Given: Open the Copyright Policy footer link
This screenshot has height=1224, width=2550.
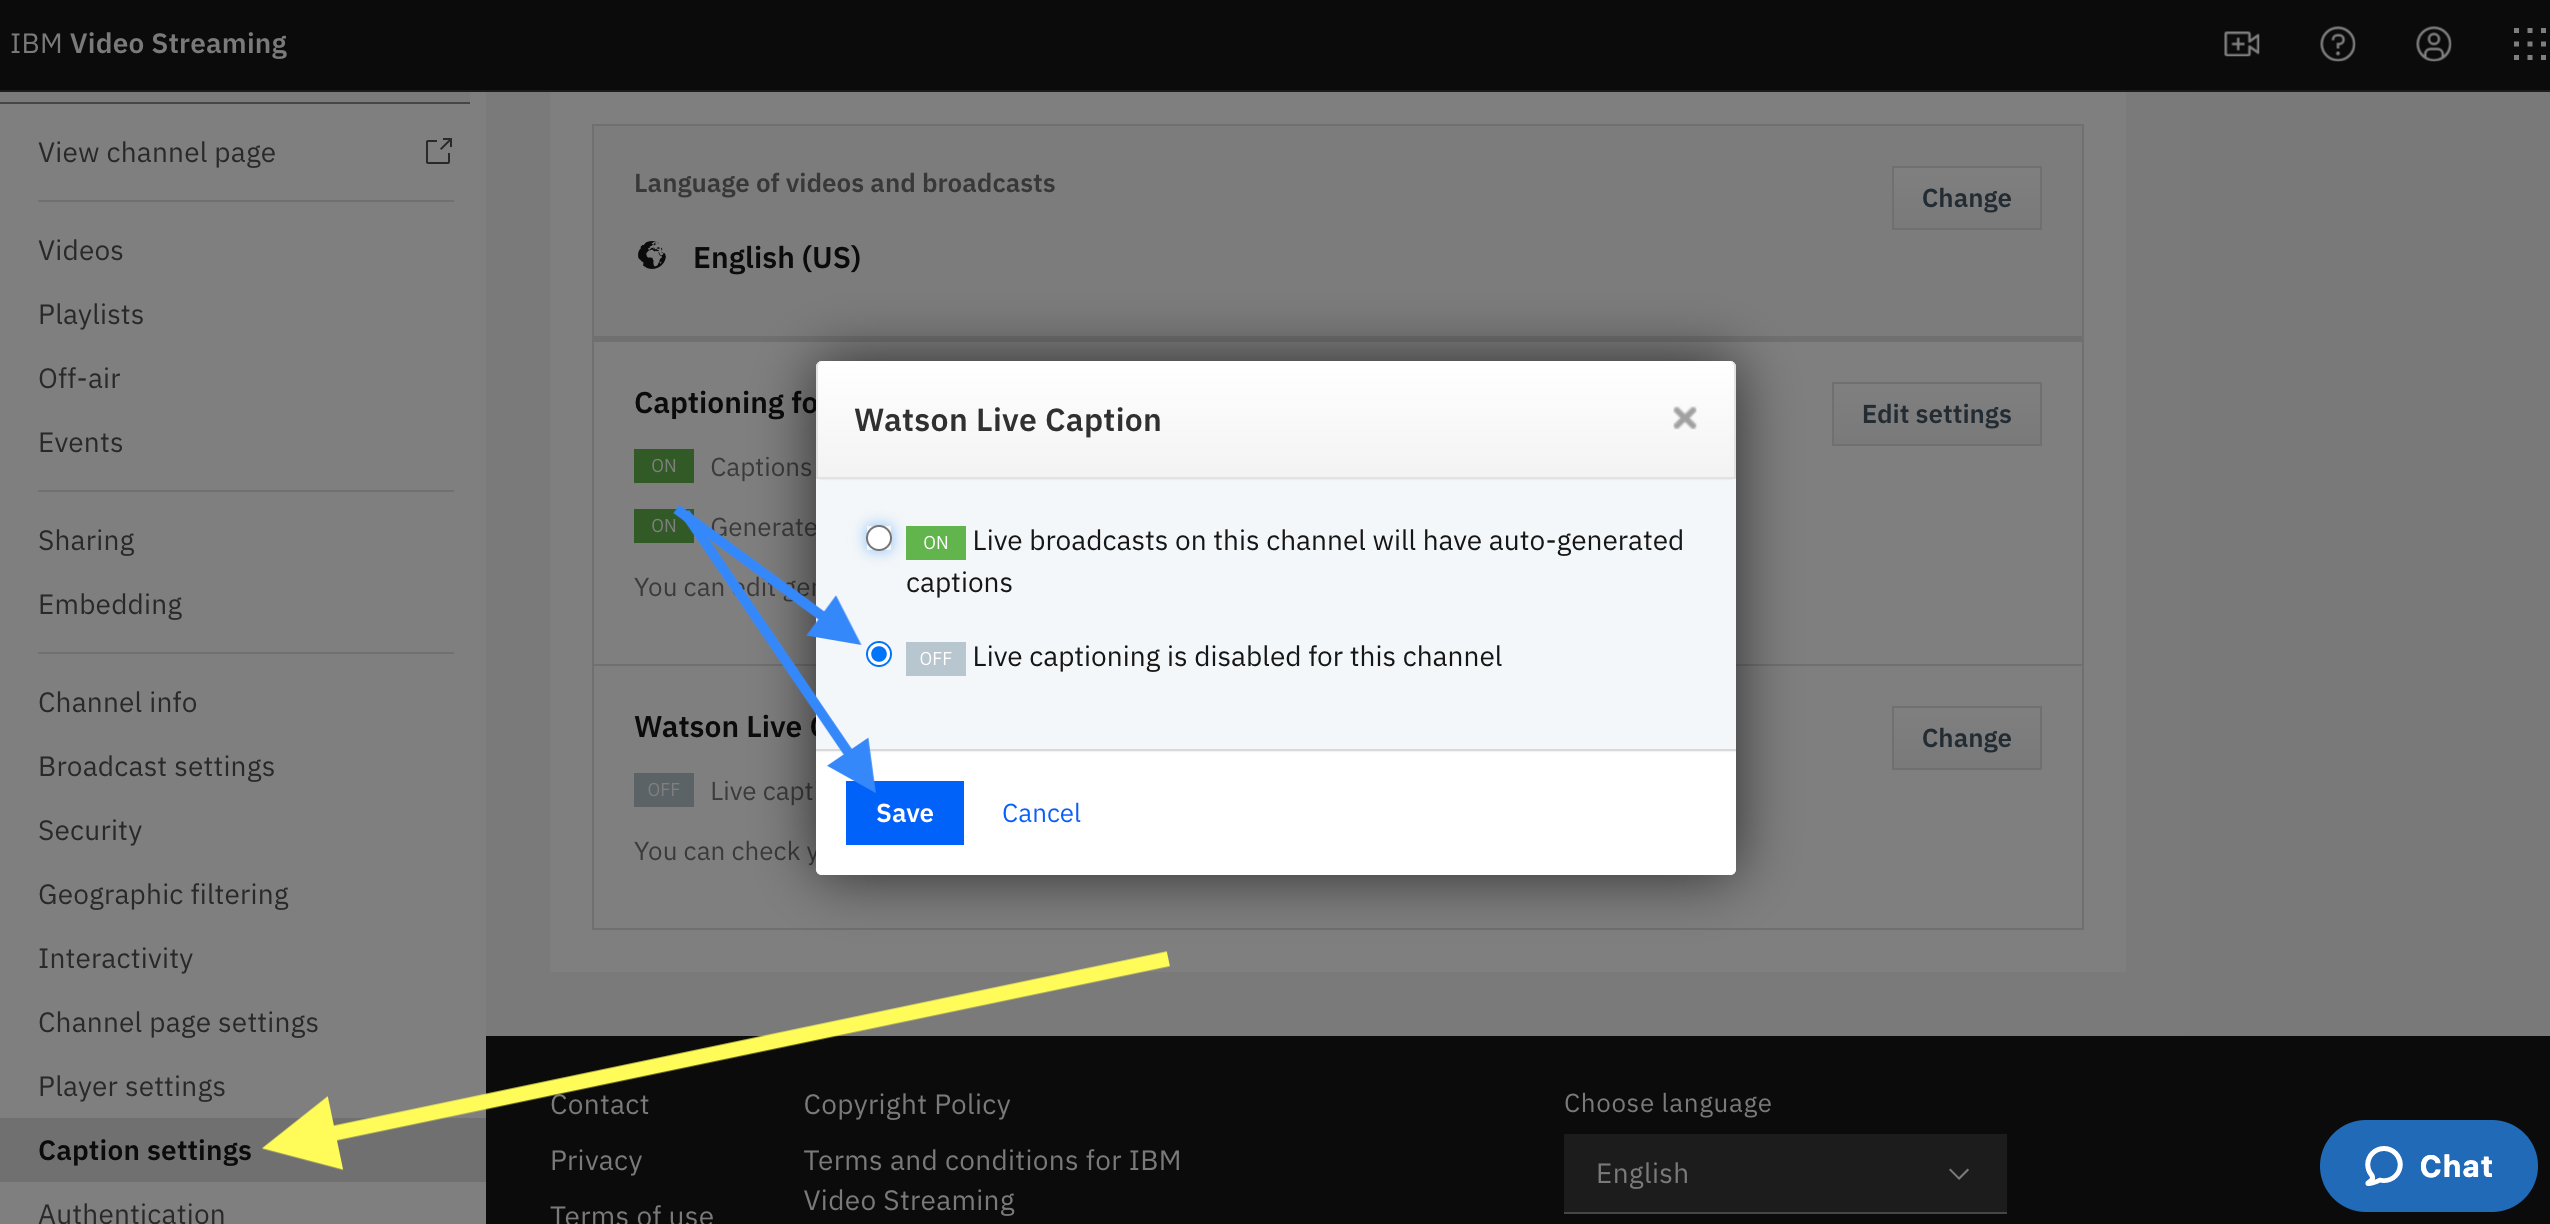Looking at the screenshot, I should 907,1104.
